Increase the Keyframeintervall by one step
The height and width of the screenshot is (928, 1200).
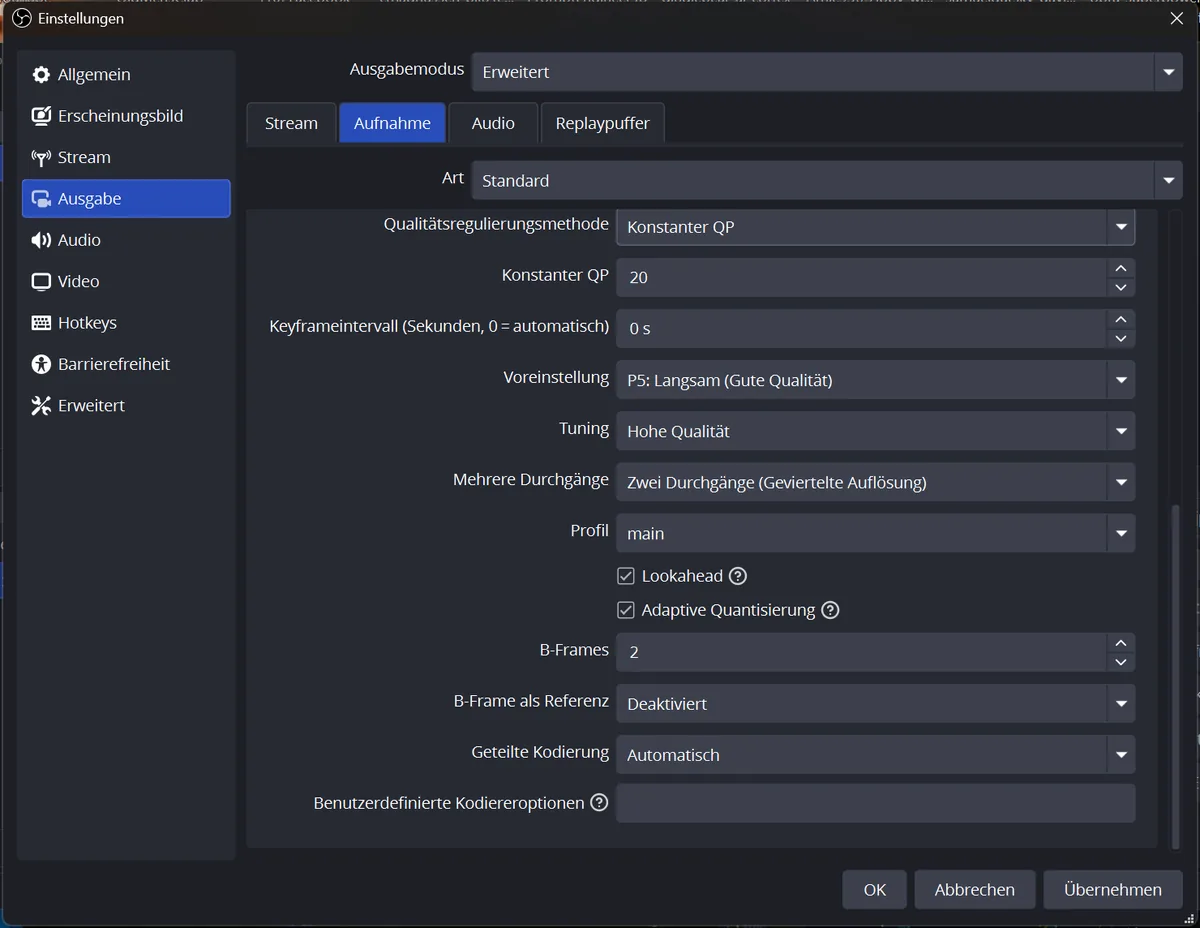click(x=1121, y=319)
